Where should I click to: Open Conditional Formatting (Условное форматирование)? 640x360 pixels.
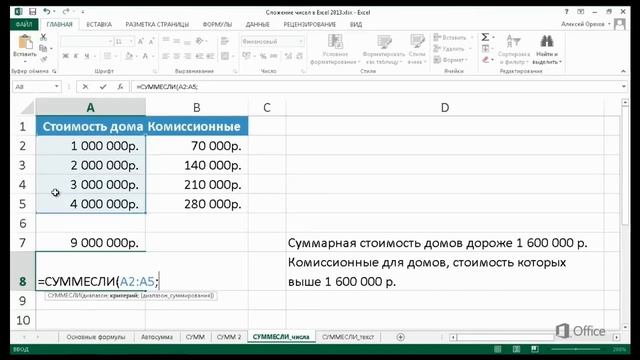click(x=335, y=49)
